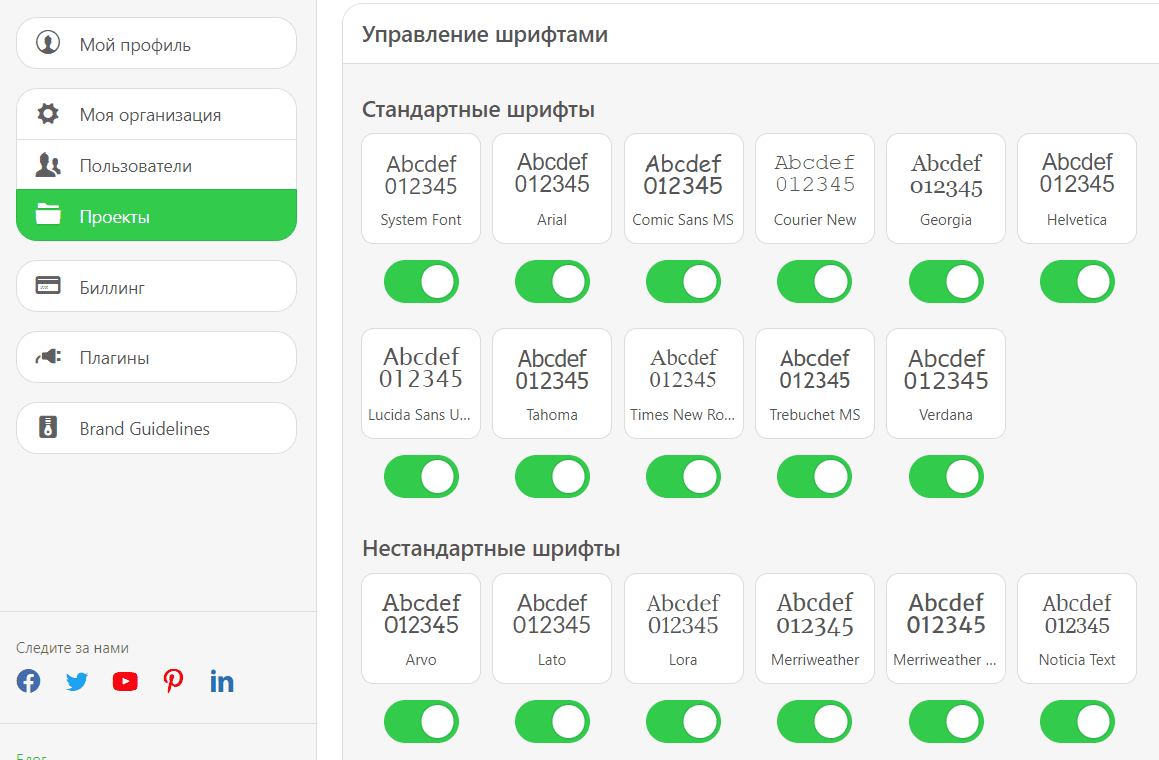Click the profile avatar icon
Screen dimensions: 1159x760
48,44
